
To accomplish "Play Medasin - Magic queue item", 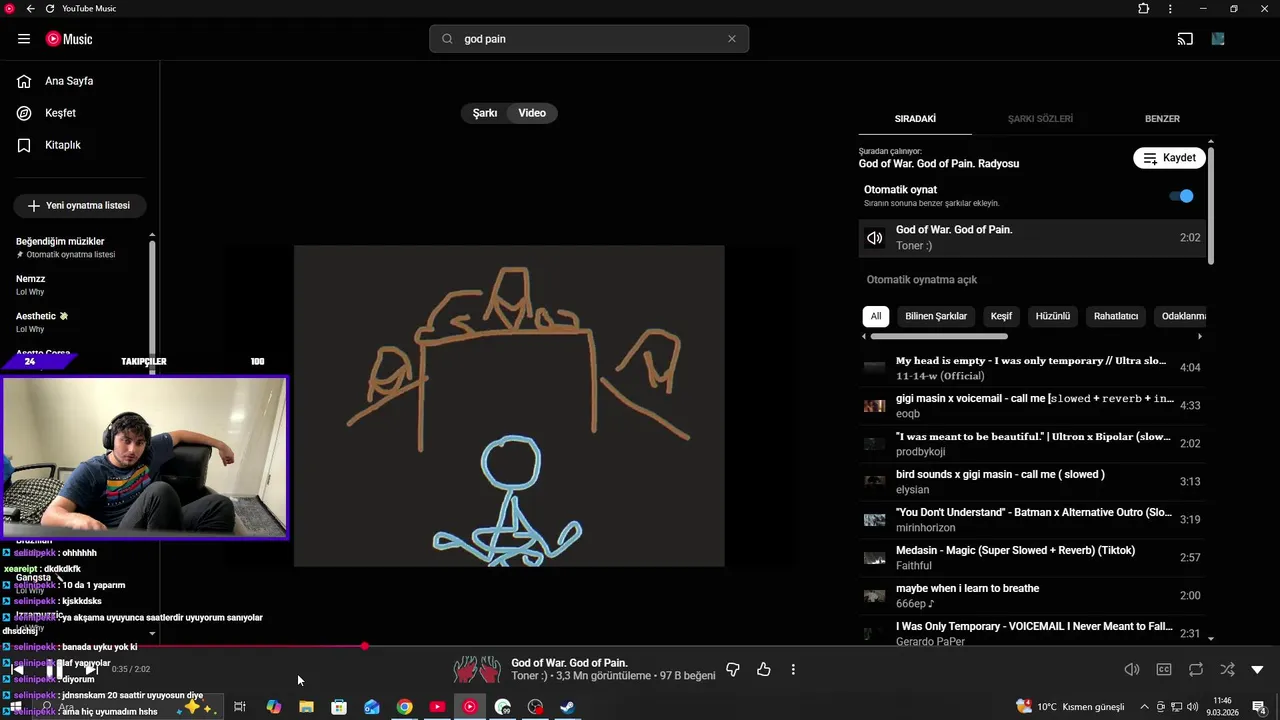I will pos(1032,558).
